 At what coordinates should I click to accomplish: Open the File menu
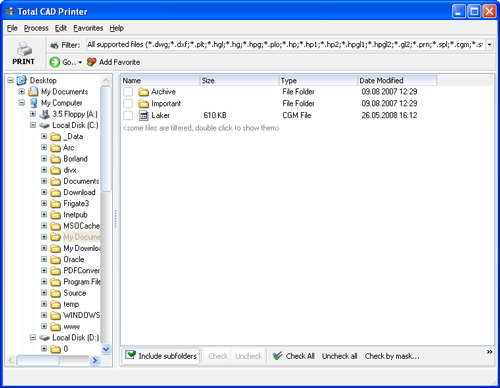tap(12, 28)
